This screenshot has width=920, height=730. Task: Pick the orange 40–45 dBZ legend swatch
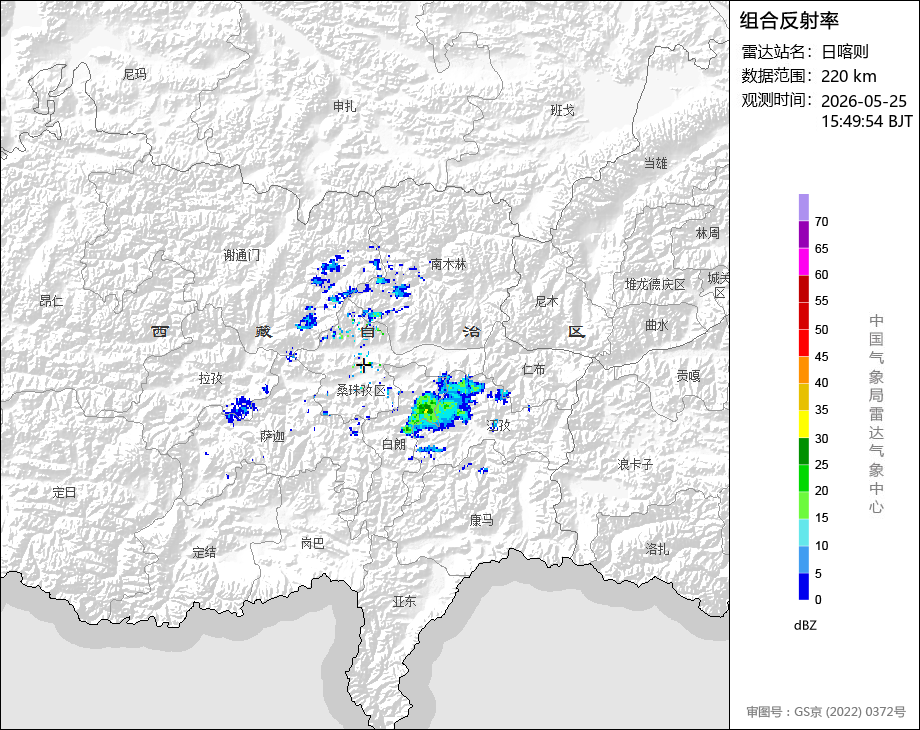coord(804,370)
